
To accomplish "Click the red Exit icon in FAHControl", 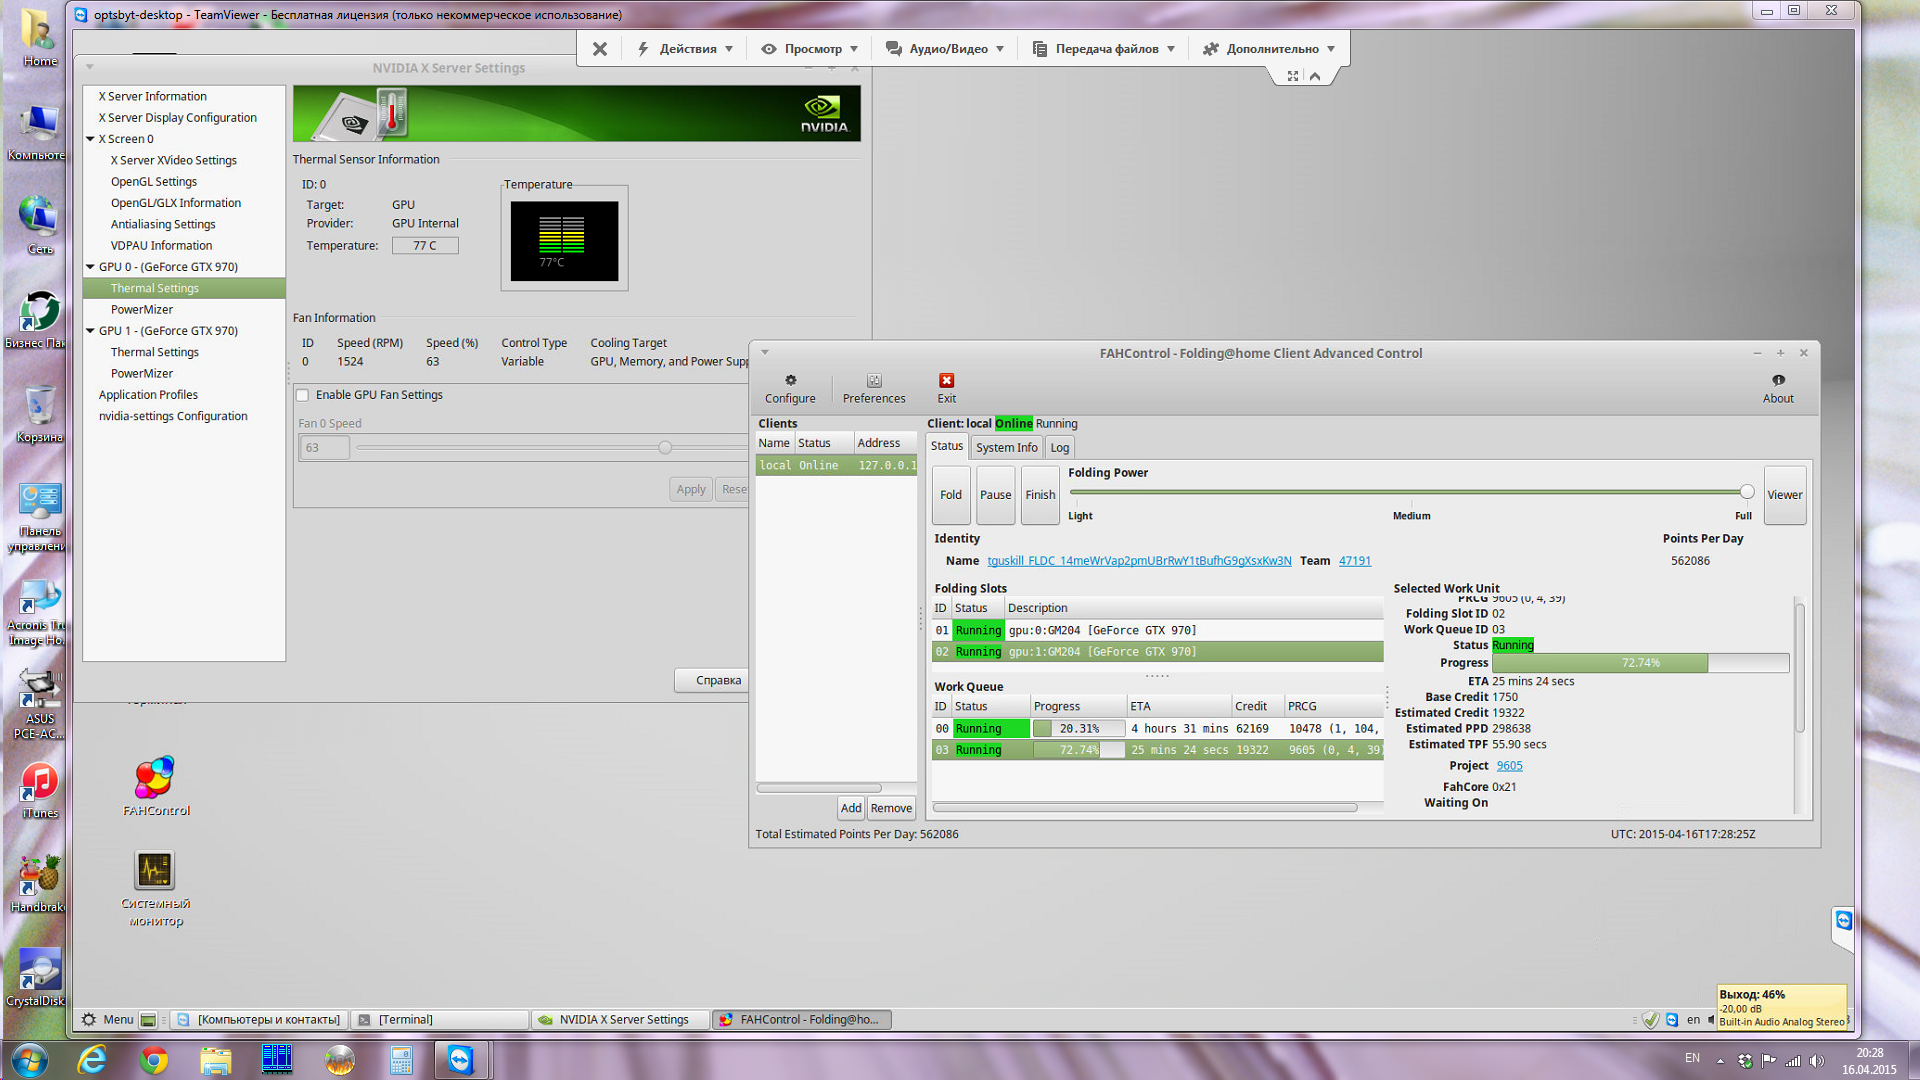I will (946, 381).
